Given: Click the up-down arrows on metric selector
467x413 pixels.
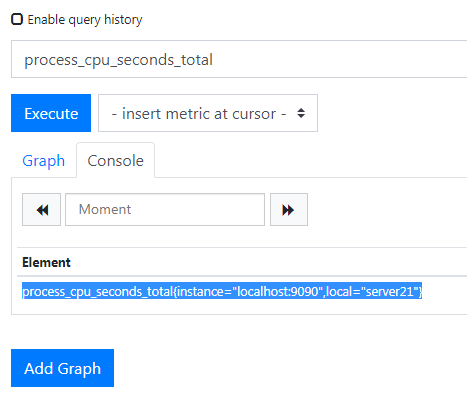Looking at the screenshot, I should coord(301,113).
